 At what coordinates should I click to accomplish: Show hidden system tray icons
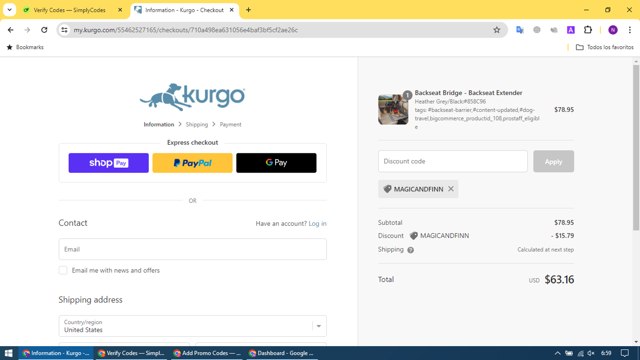tap(557, 353)
